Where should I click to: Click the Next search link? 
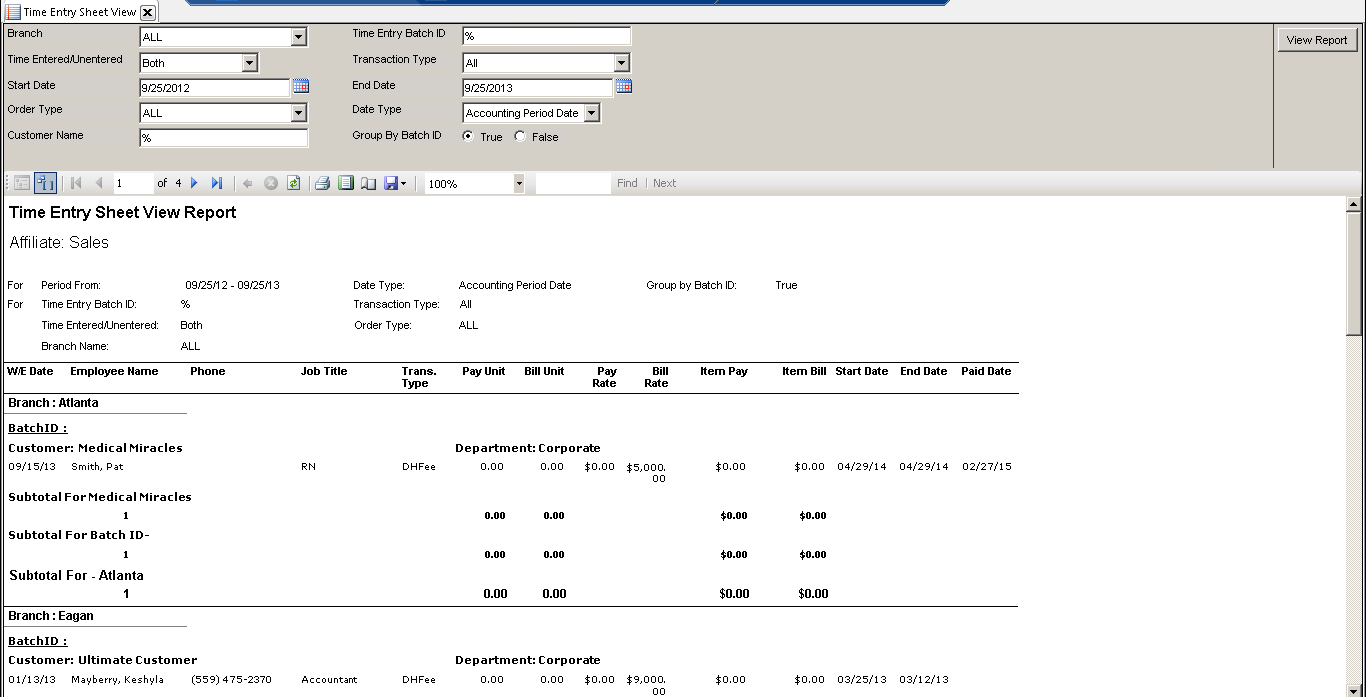click(664, 183)
